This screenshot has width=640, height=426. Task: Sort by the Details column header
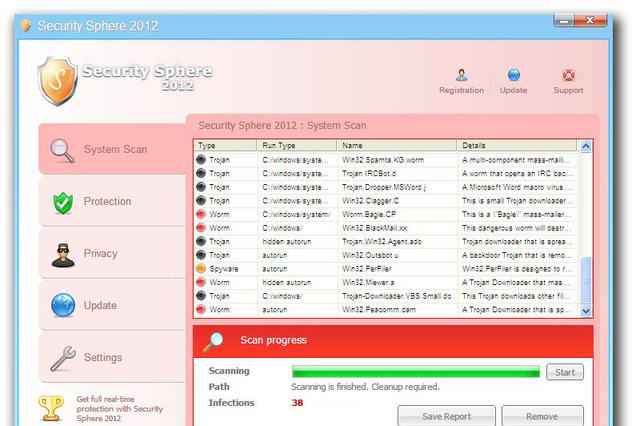click(x=517, y=145)
